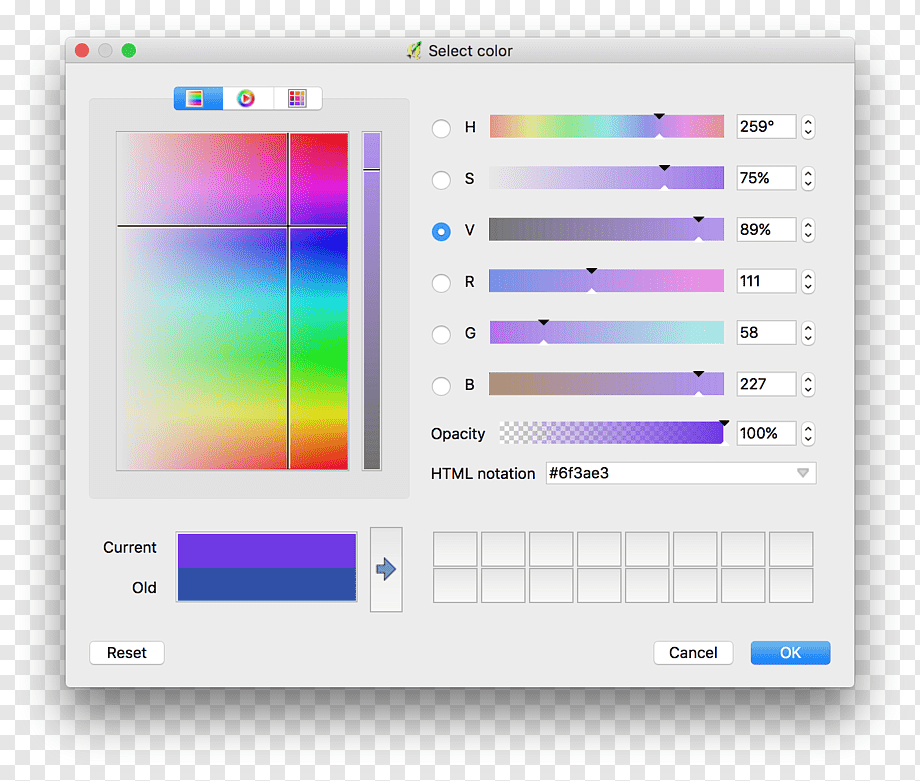Click the Cancel button
Screen dimensions: 920x781
pyautogui.click(x=693, y=652)
